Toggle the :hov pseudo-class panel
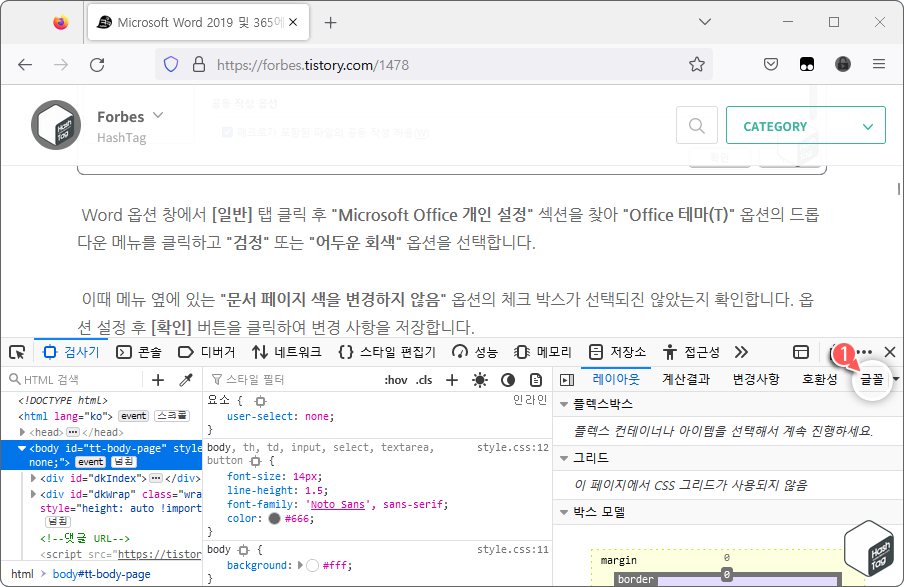Image resolution: width=904 pixels, height=587 pixels. (x=396, y=380)
